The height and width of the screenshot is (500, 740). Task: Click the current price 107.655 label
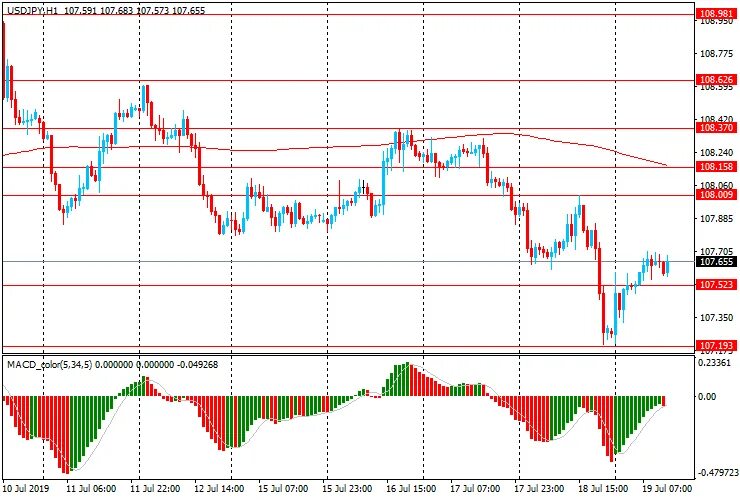click(716, 262)
